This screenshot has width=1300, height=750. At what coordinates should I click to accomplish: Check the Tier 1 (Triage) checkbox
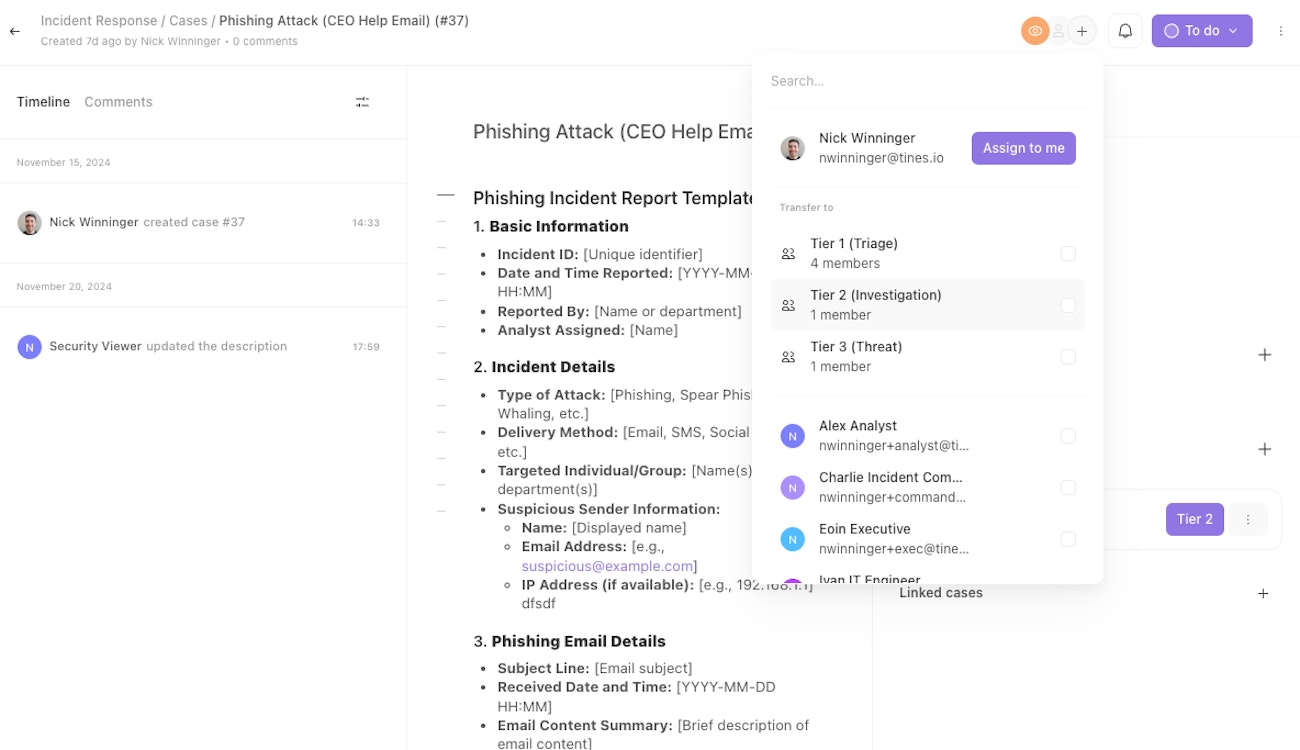[1068, 254]
